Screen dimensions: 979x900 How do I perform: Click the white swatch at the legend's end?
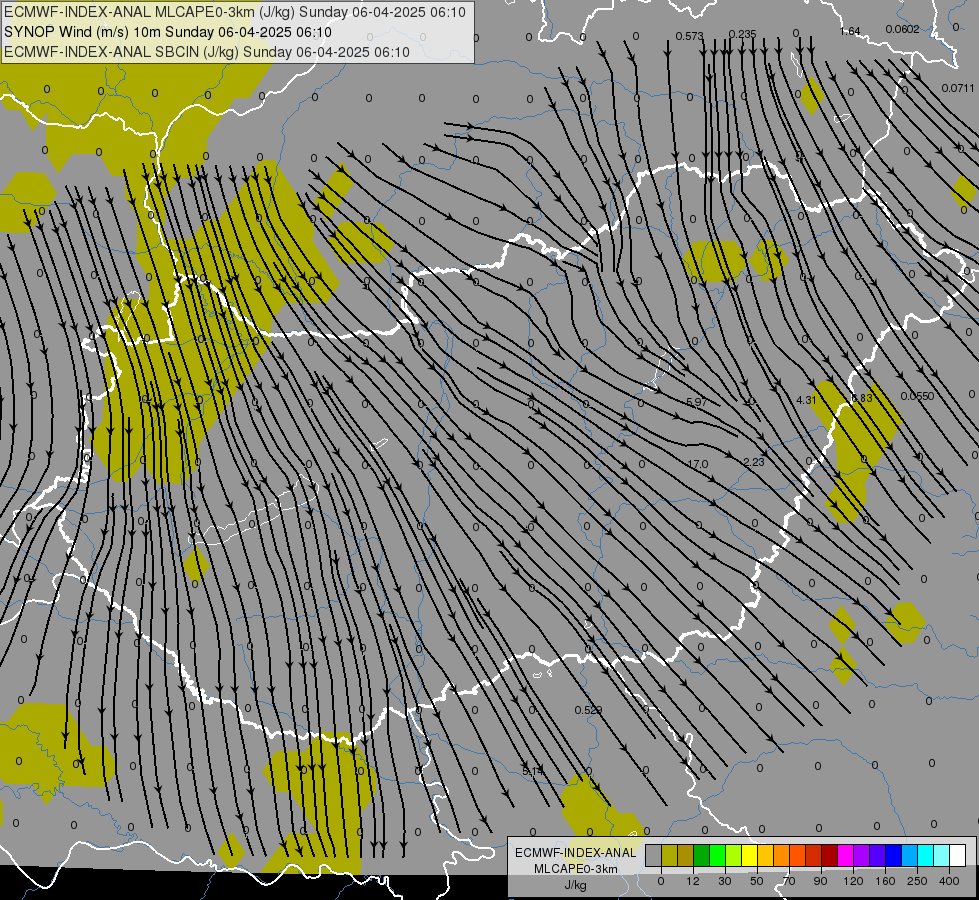pyautogui.click(x=958, y=855)
